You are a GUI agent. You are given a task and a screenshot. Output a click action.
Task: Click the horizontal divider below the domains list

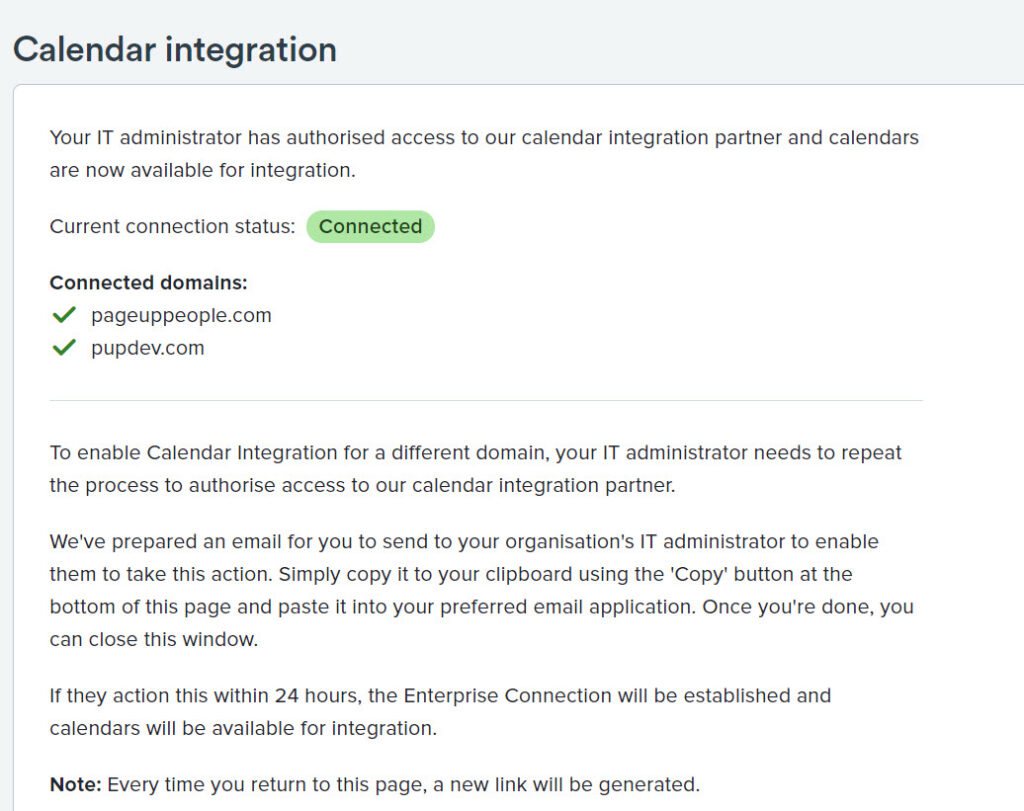coord(486,401)
